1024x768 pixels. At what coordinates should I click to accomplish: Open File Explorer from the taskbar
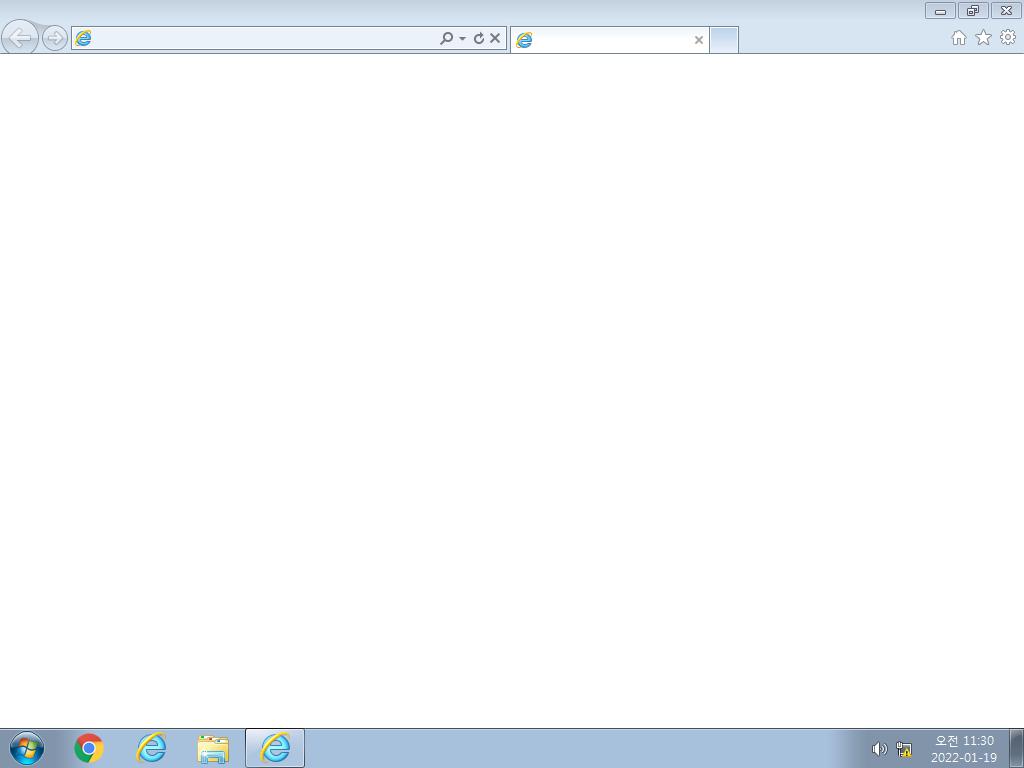213,748
